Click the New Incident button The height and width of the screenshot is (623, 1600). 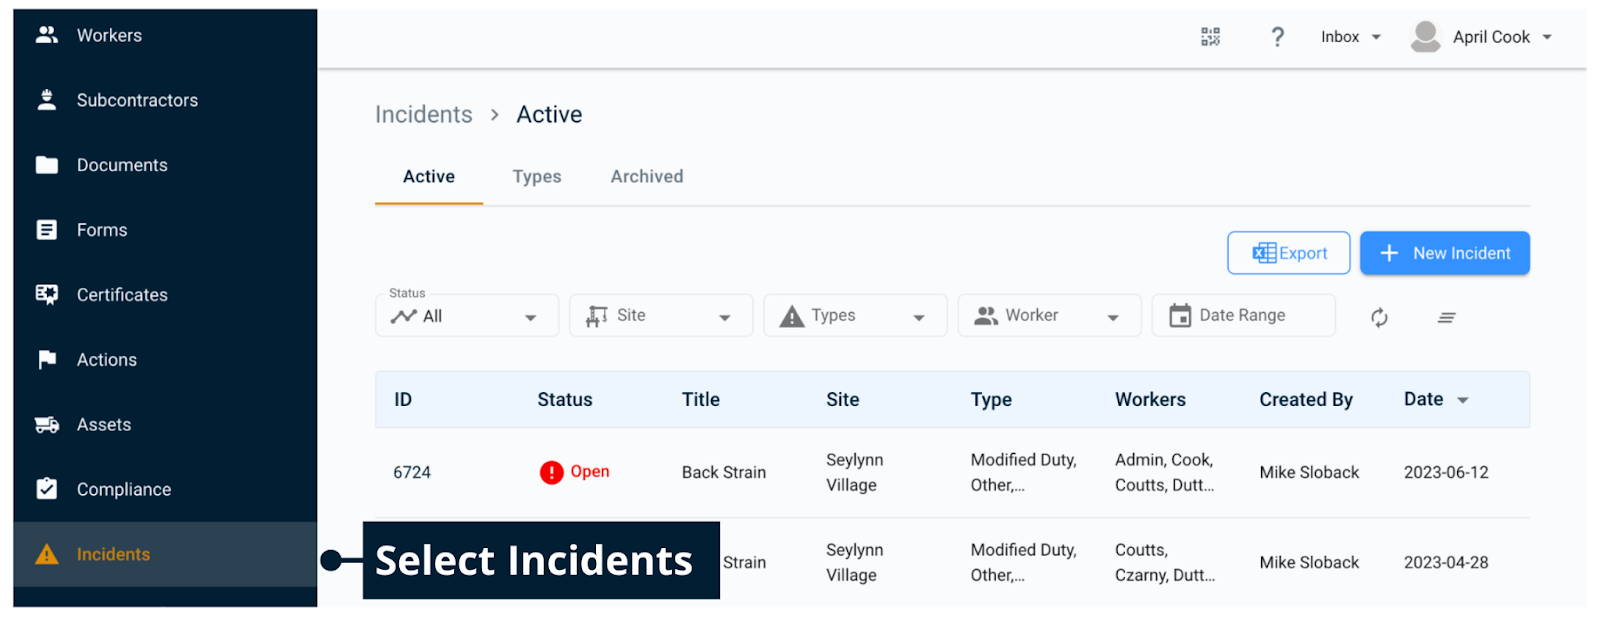tap(1444, 253)
